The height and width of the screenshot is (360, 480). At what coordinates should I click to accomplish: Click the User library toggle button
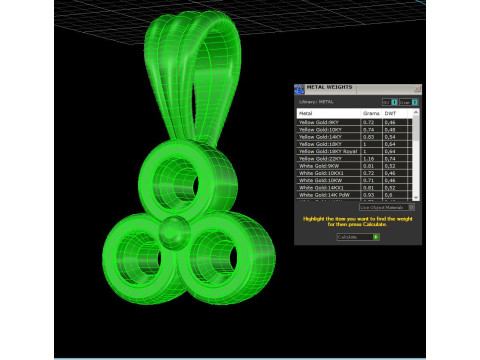tap(408, 102)
